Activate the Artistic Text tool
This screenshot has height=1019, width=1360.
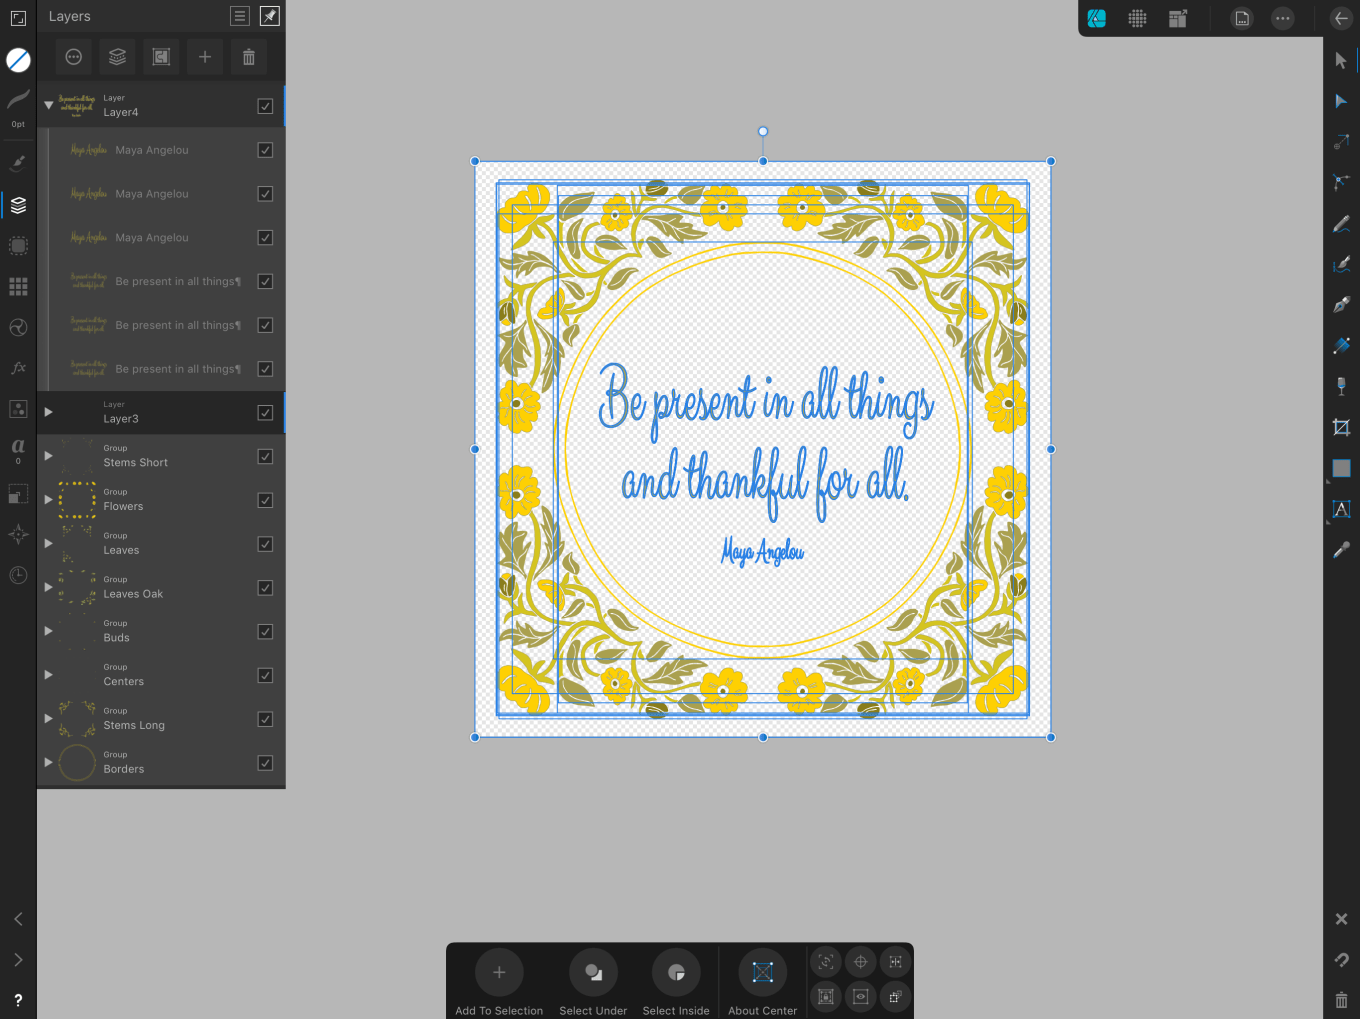click(x=1341, y=509)
